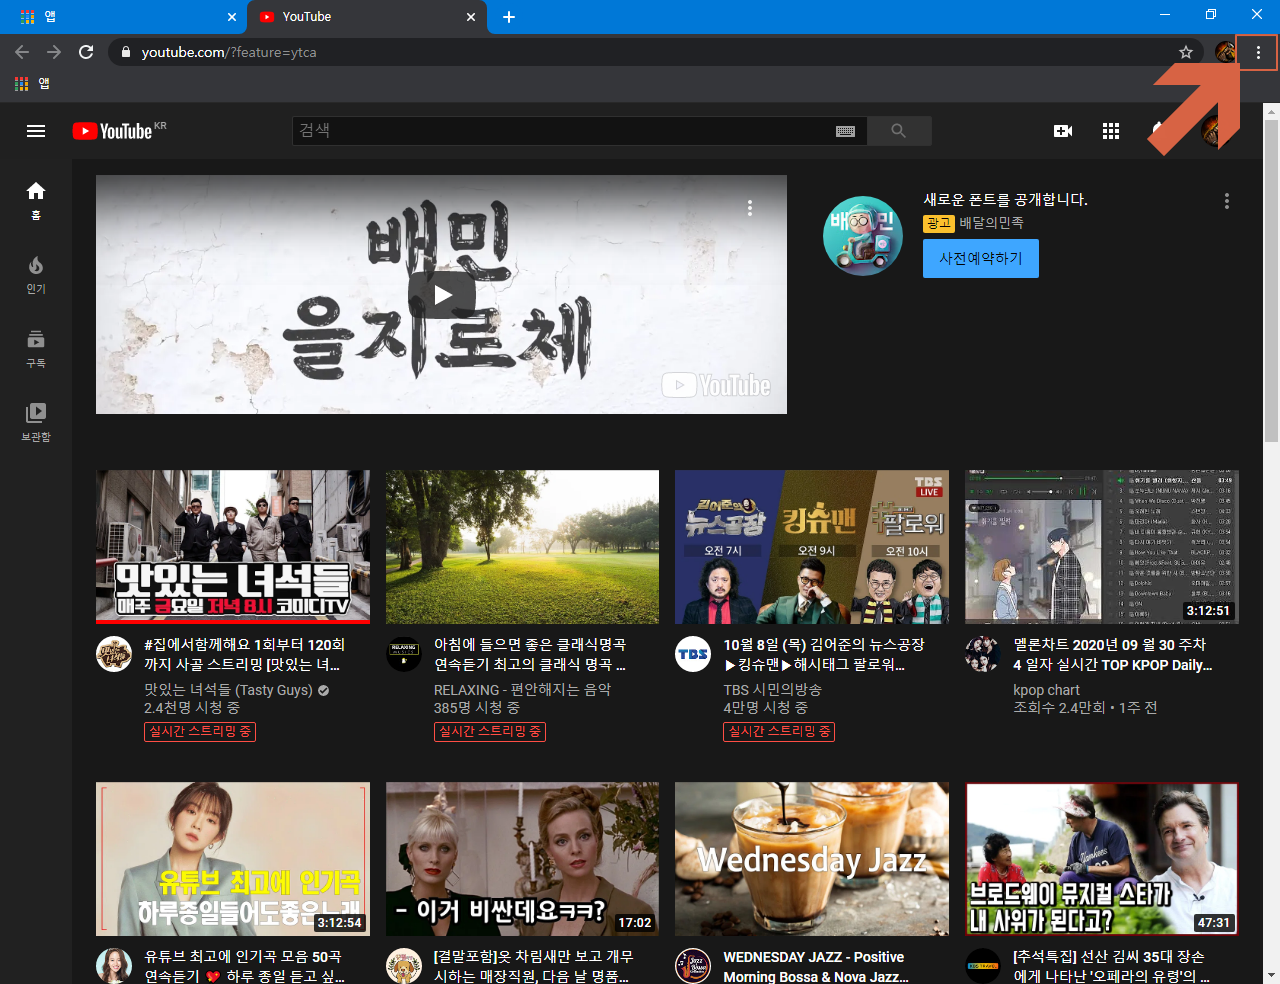Open Library (보관함) in the sidebar
The width and height of the screenshot is (1280, 984).
[36, 422]
